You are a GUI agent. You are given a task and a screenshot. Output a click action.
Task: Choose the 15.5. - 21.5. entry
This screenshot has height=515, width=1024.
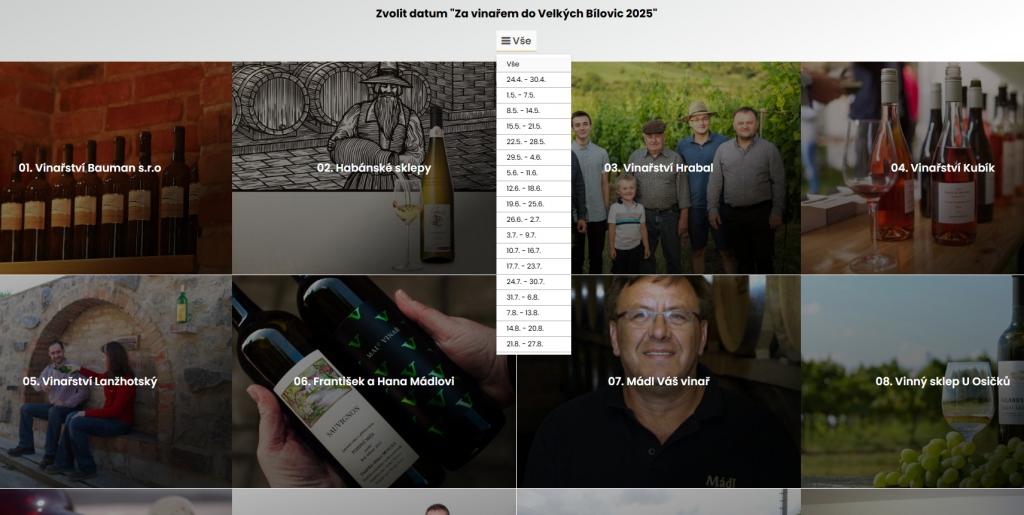[534, 127]
